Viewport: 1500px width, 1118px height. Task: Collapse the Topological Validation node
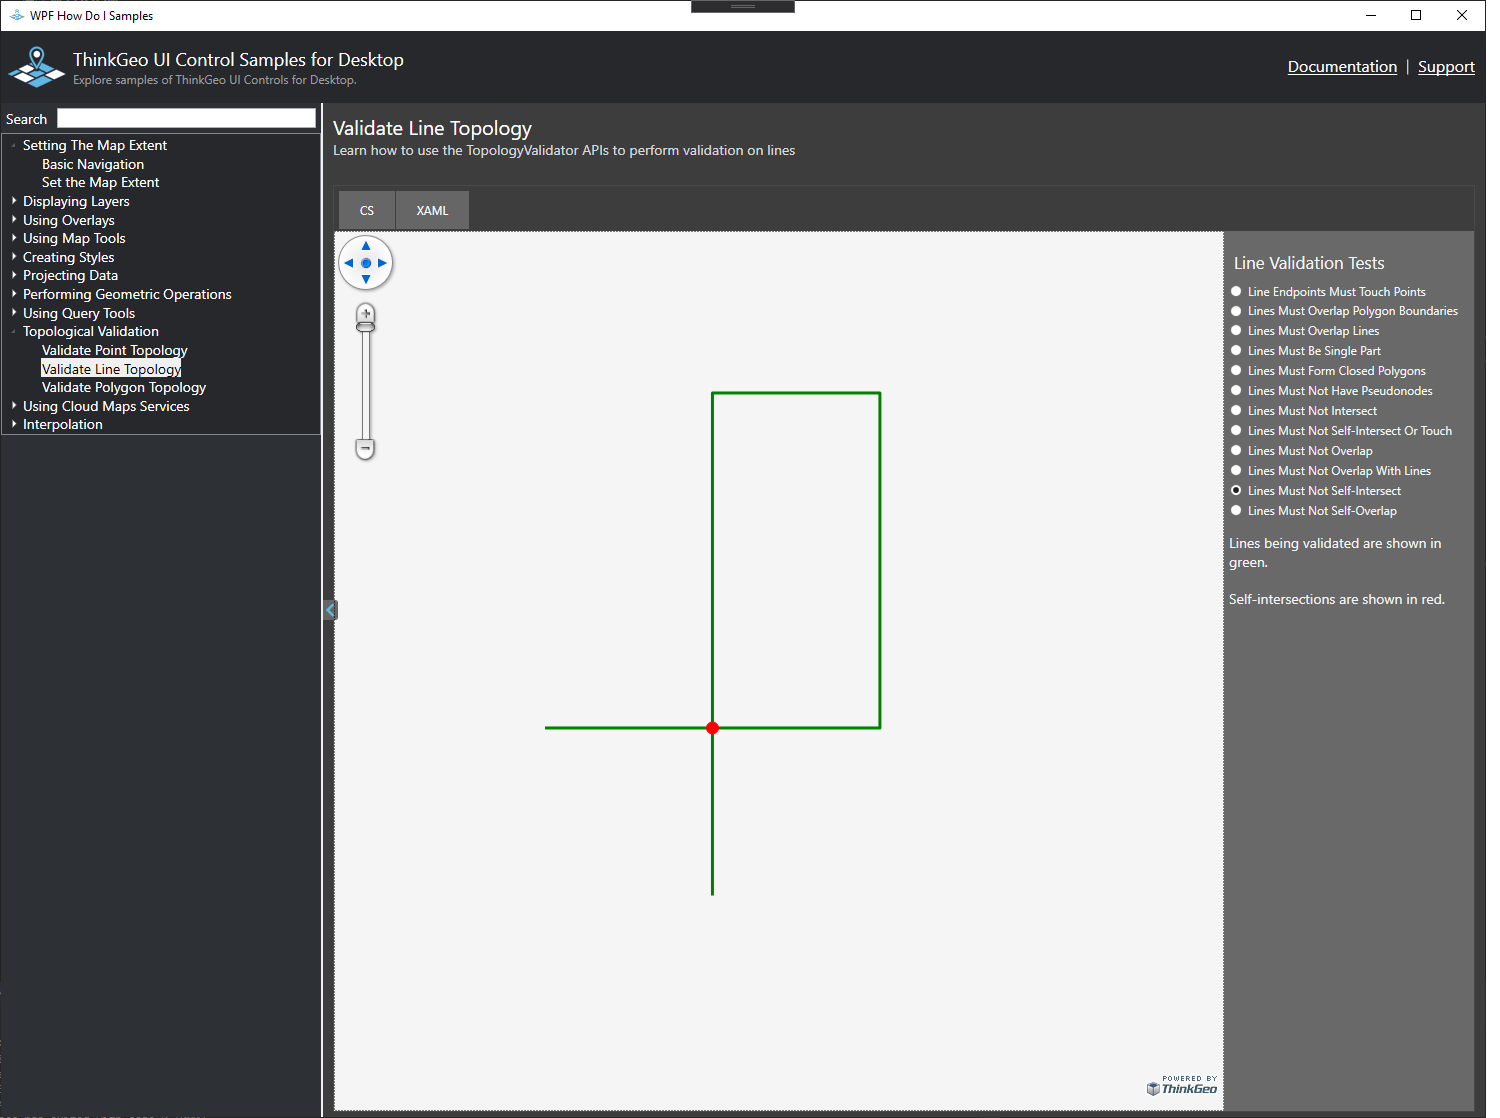[x=14, y=331]
